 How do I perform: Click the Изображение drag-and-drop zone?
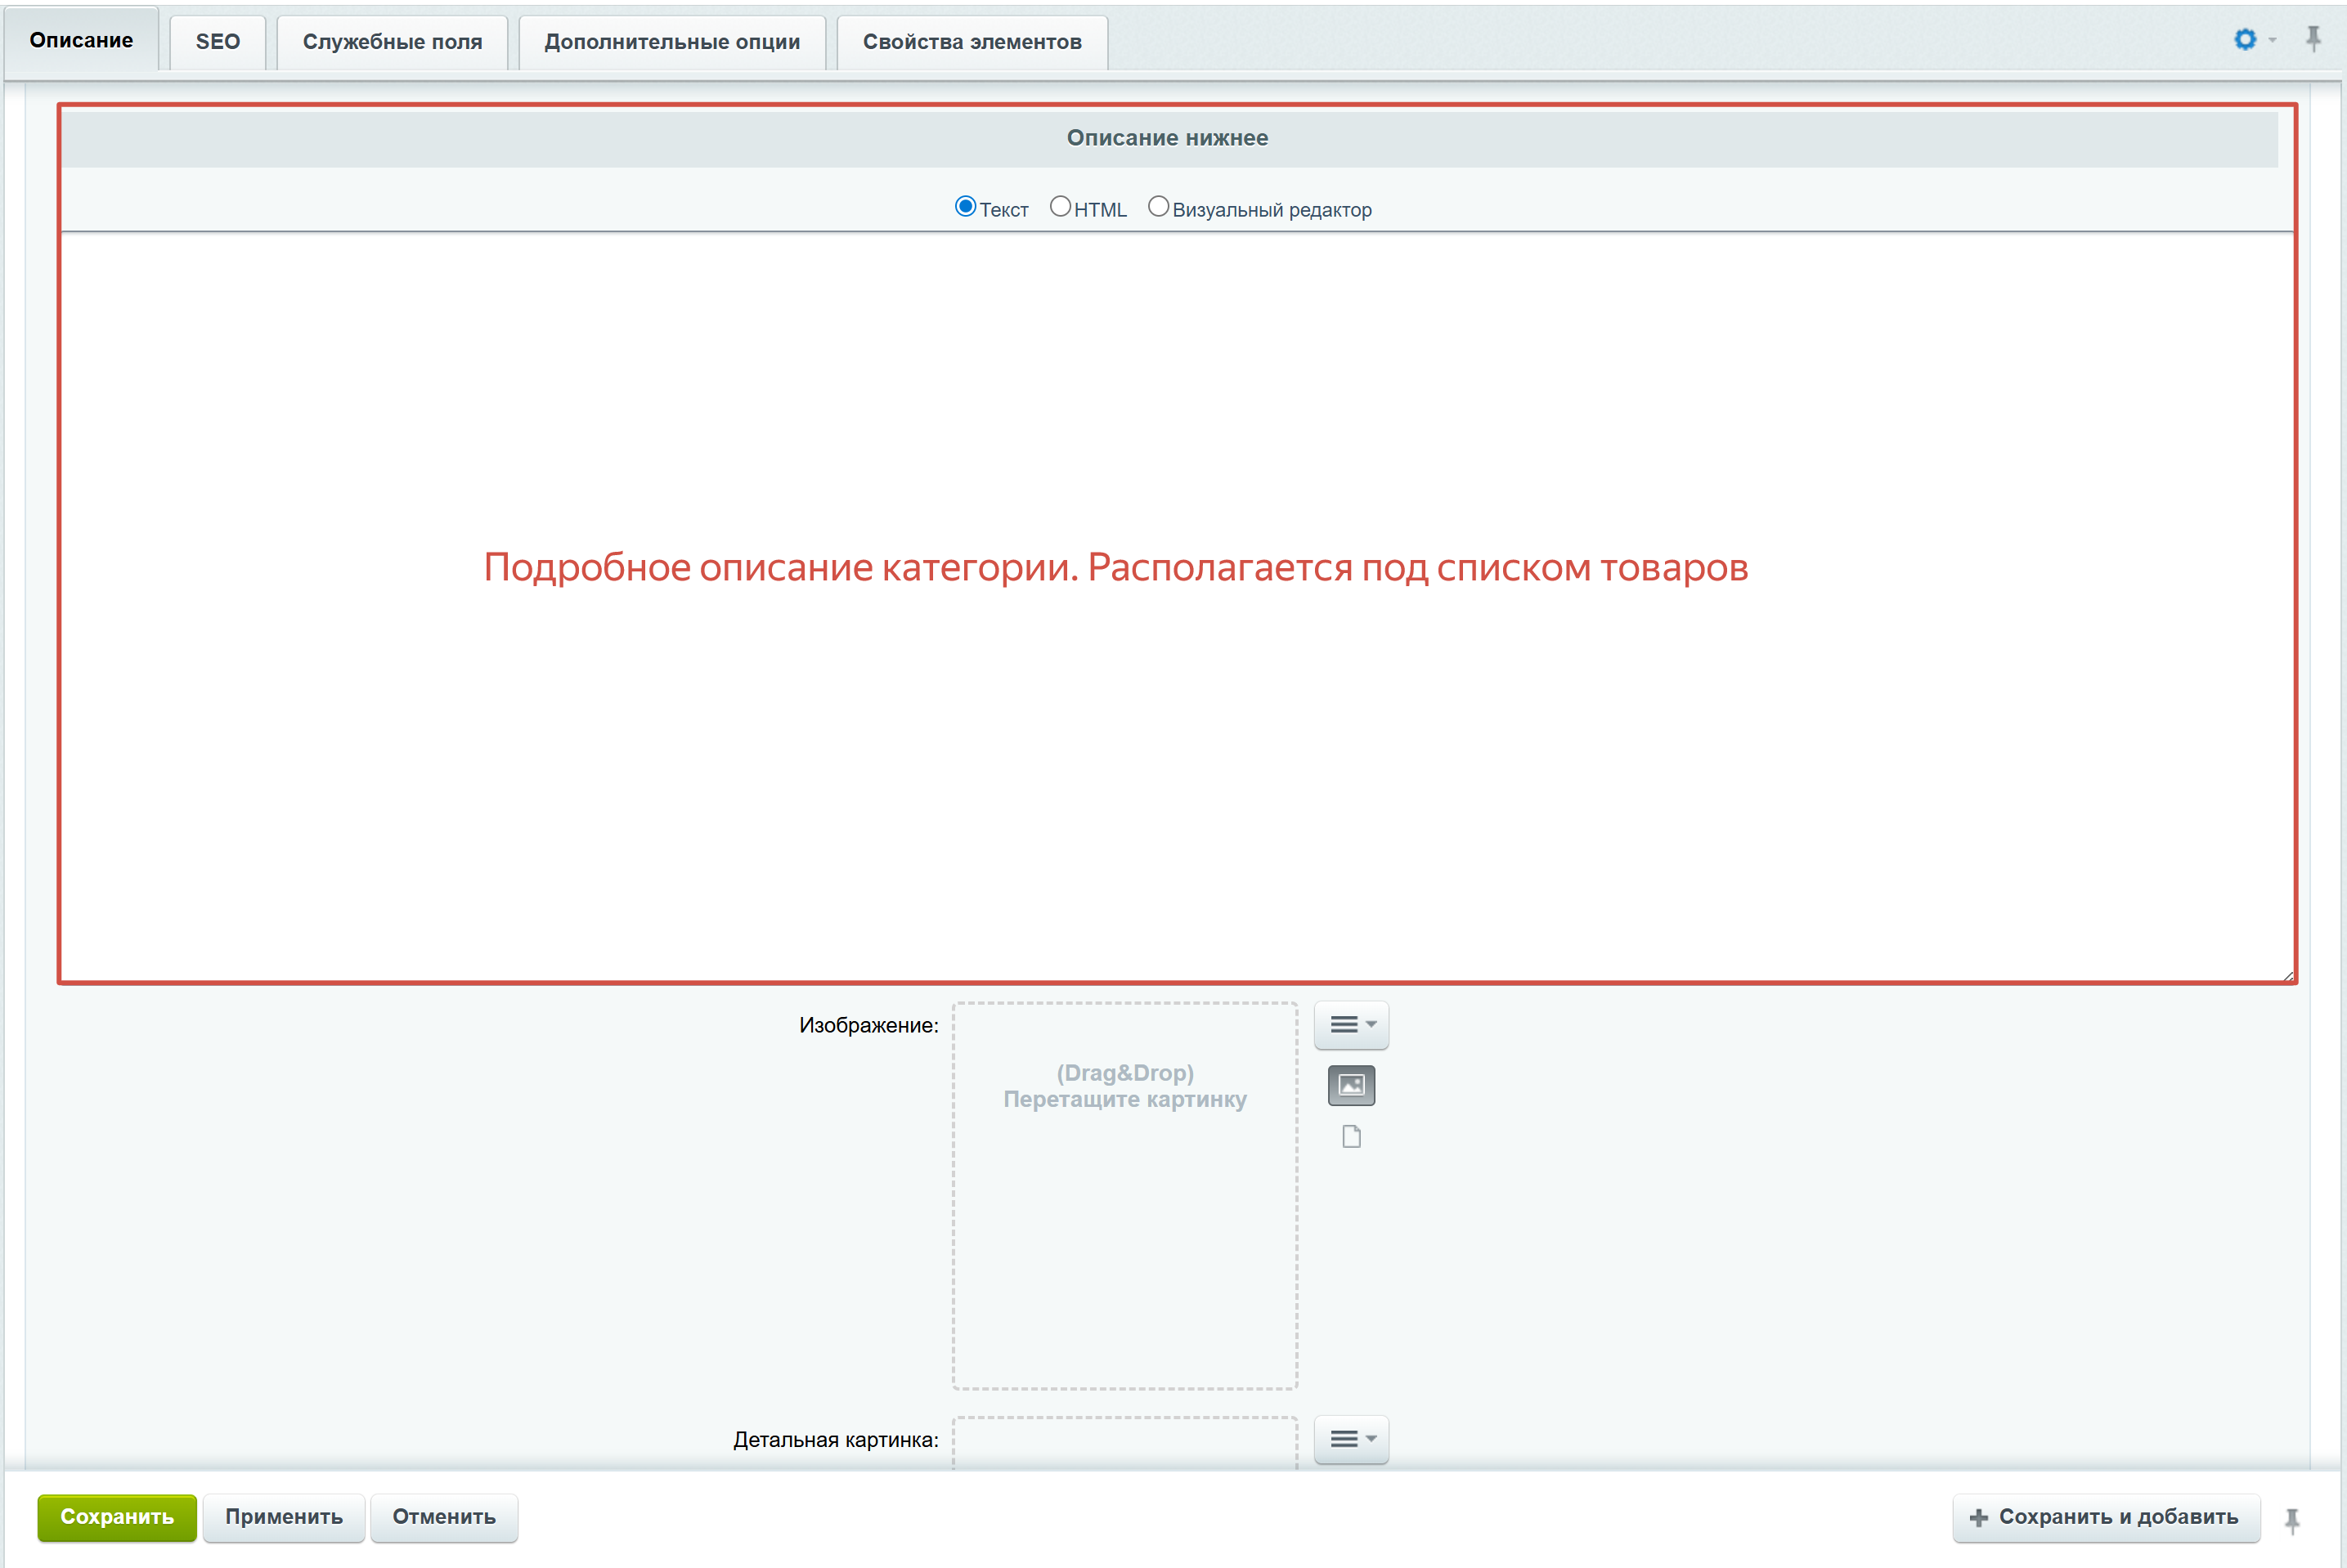[x=1124, y=1196]
